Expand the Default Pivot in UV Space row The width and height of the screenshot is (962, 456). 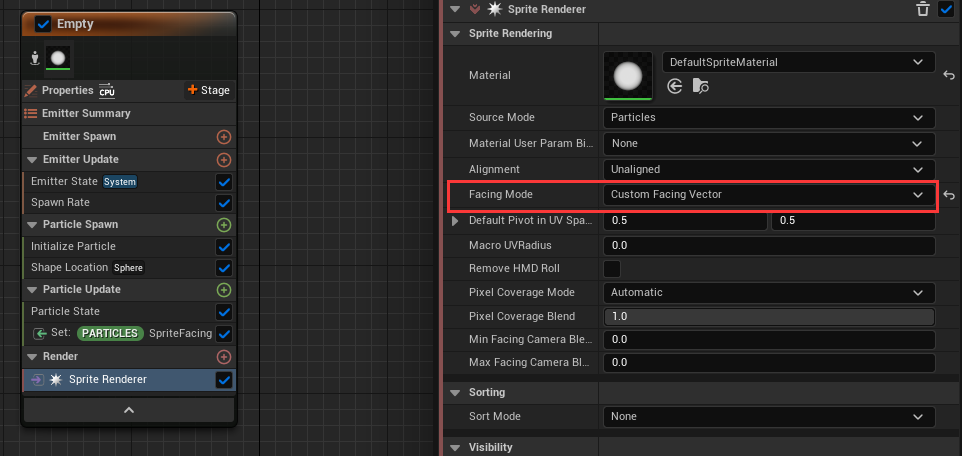pos(456,220)
